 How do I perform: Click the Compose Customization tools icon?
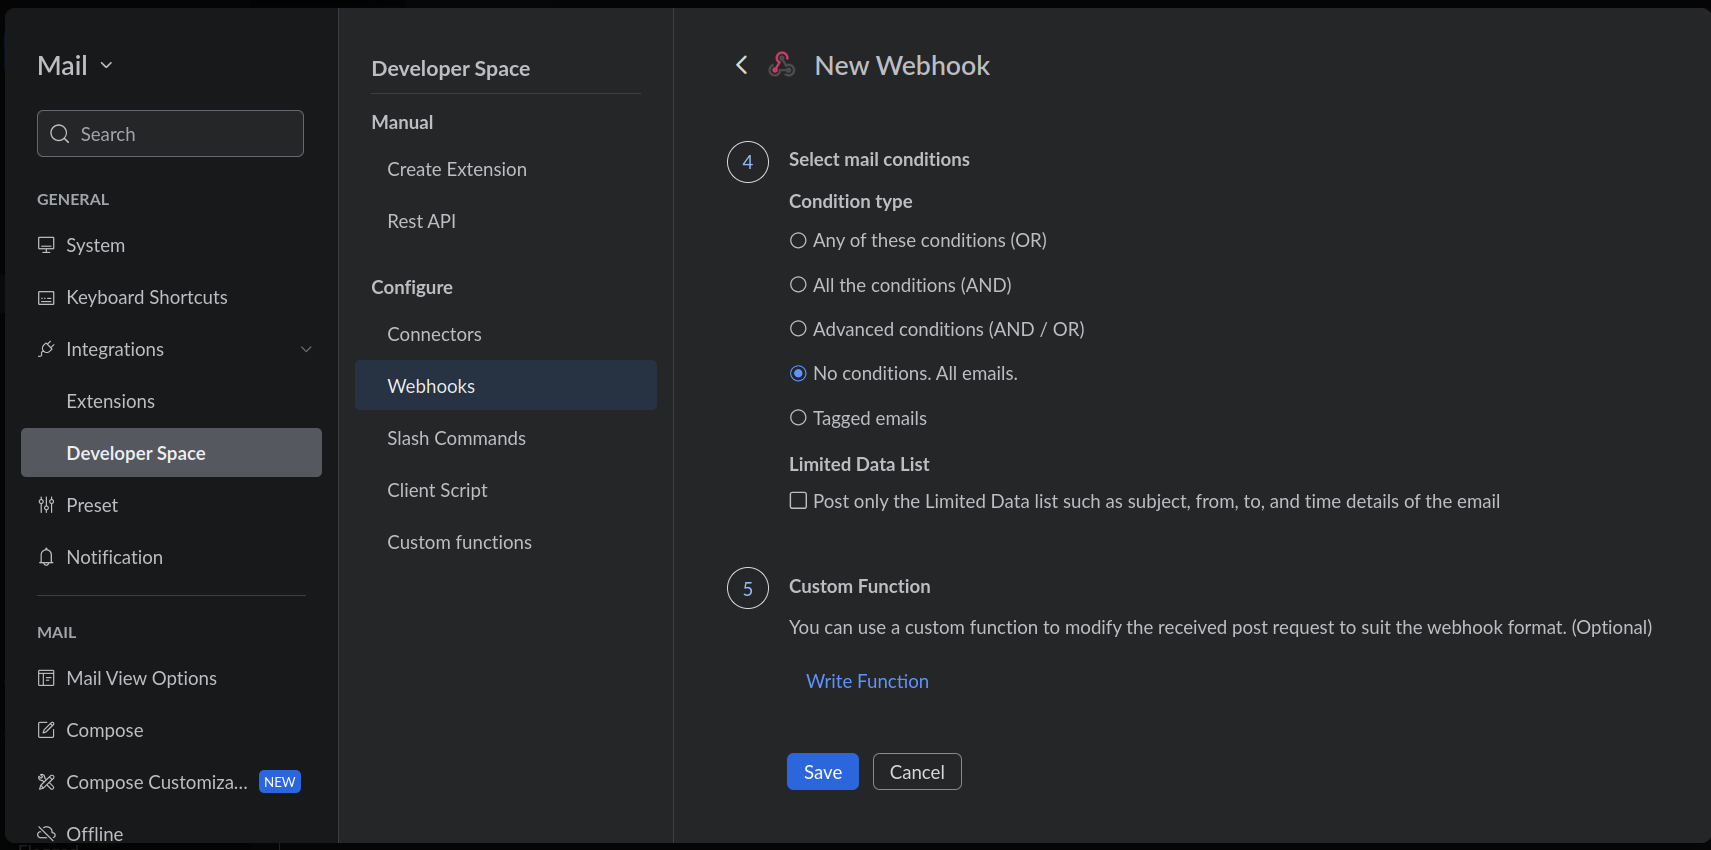[46, 782]
